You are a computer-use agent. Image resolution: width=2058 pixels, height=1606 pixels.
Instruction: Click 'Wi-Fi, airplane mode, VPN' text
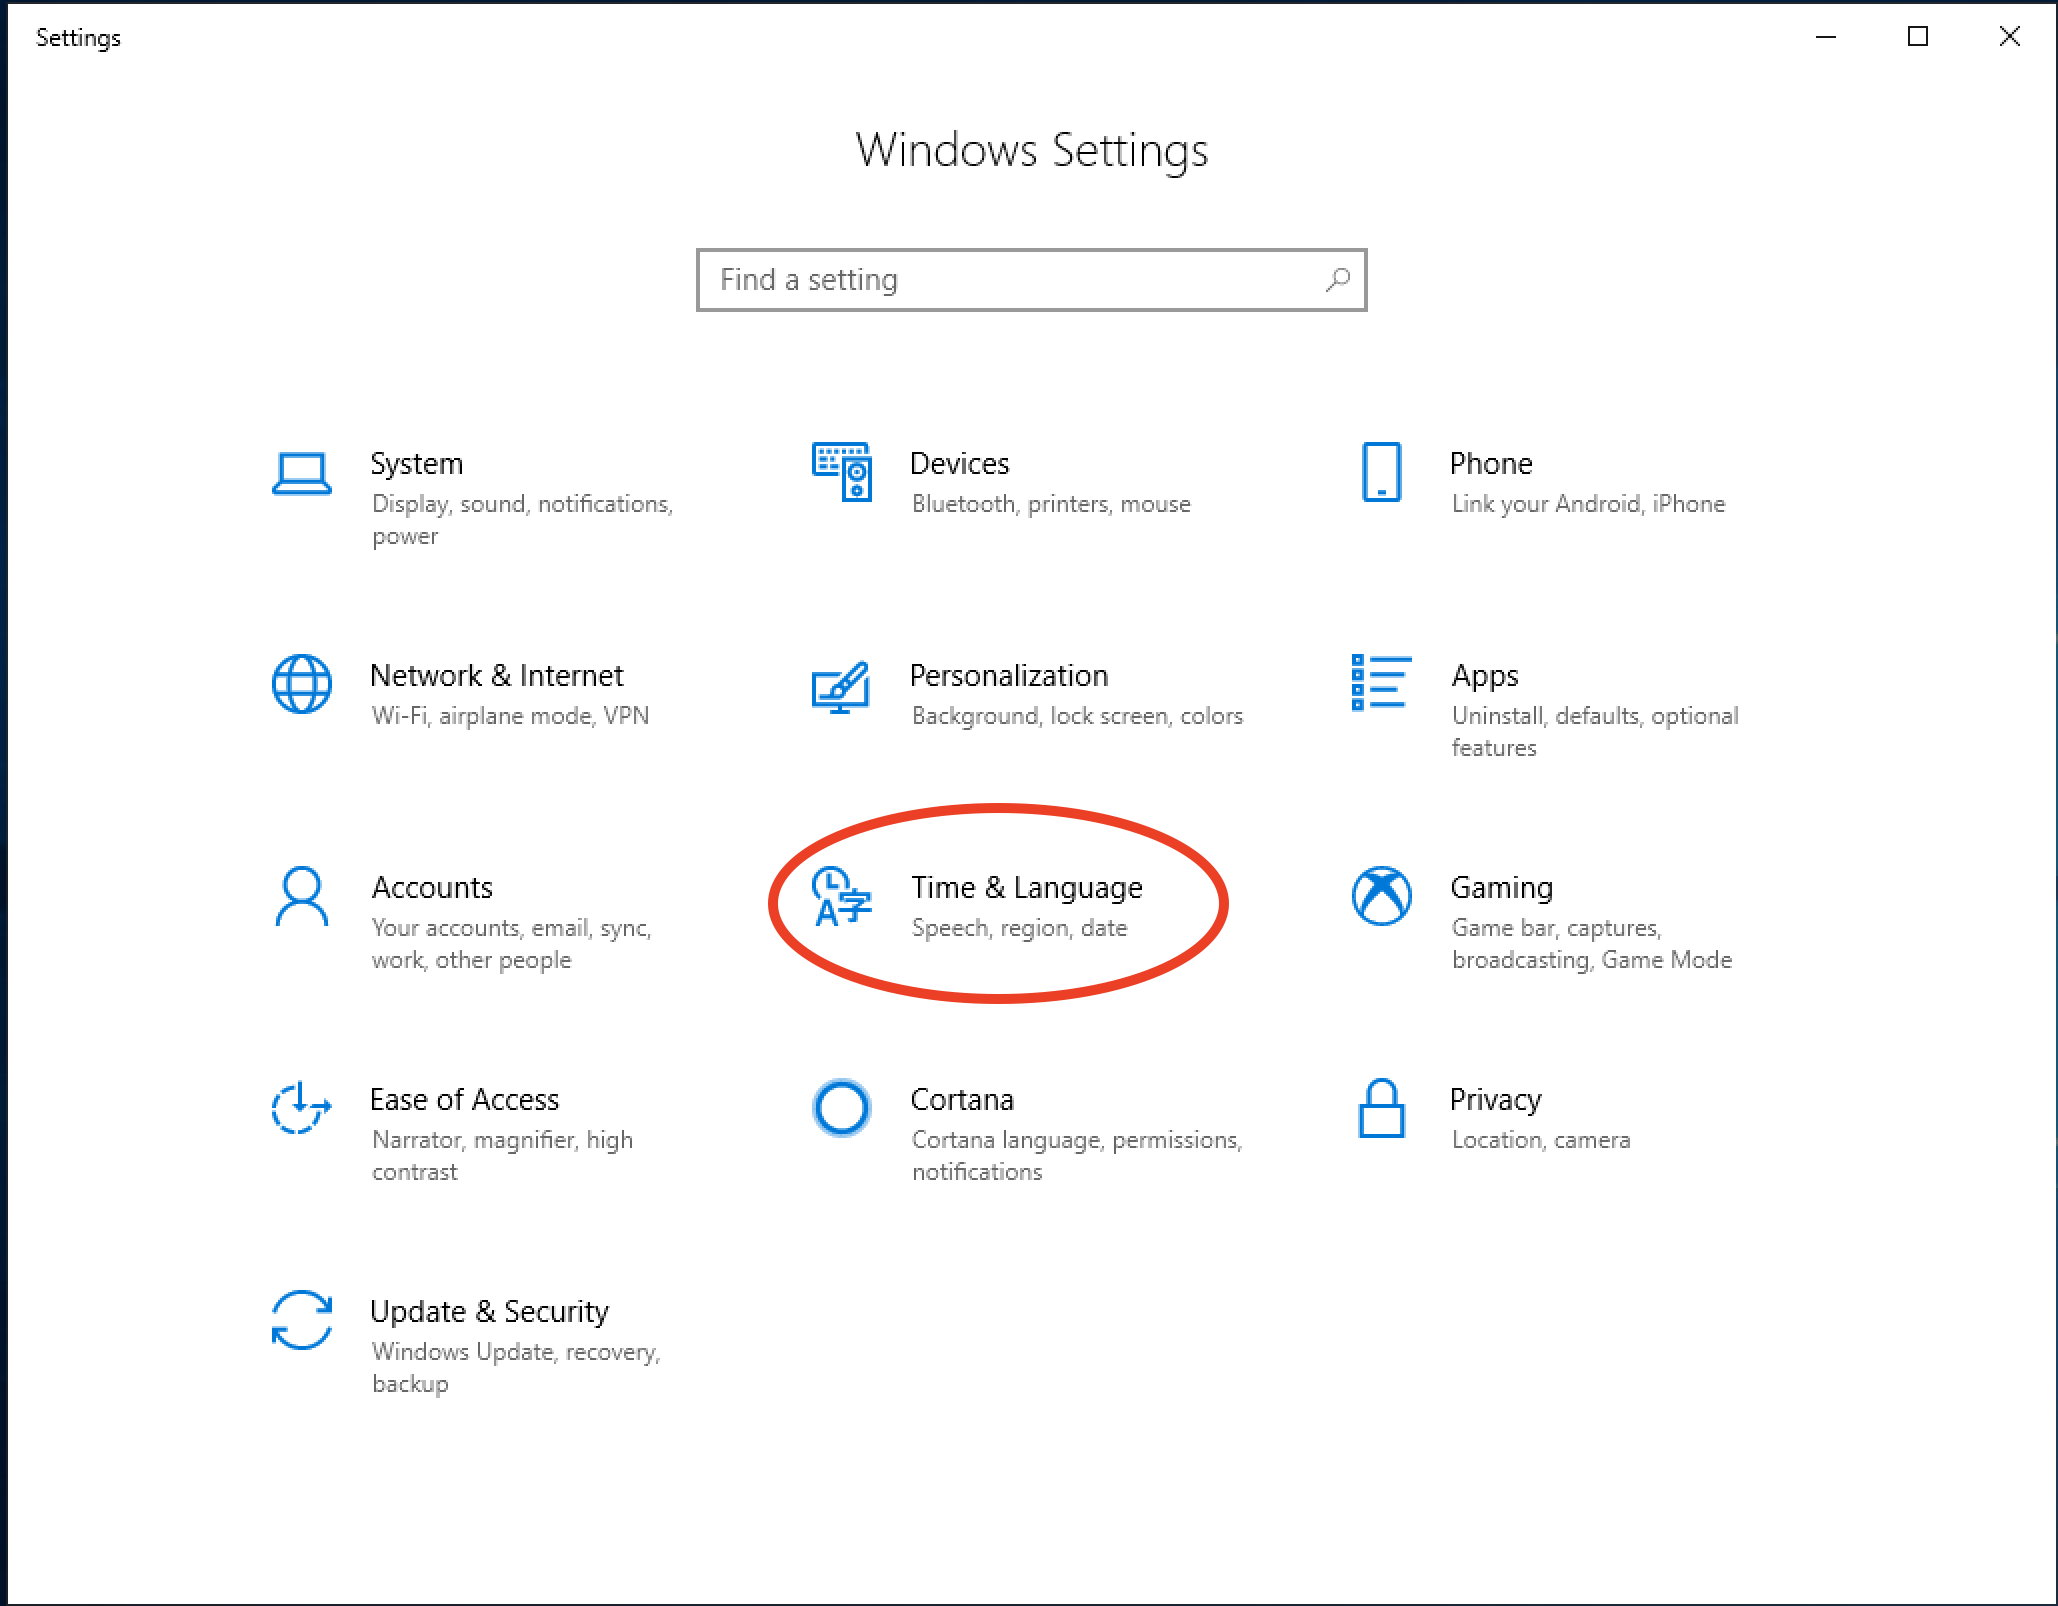coord(510,716)
